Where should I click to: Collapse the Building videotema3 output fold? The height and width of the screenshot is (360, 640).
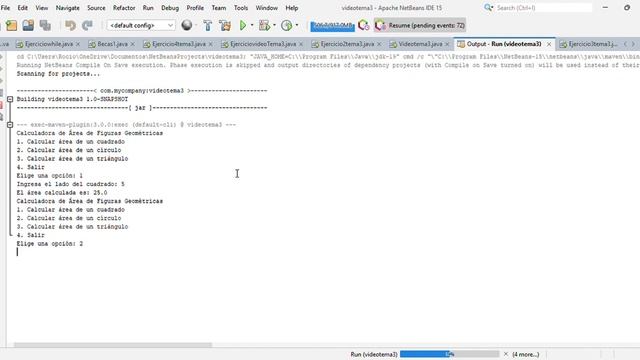click(x=10, y=99)
